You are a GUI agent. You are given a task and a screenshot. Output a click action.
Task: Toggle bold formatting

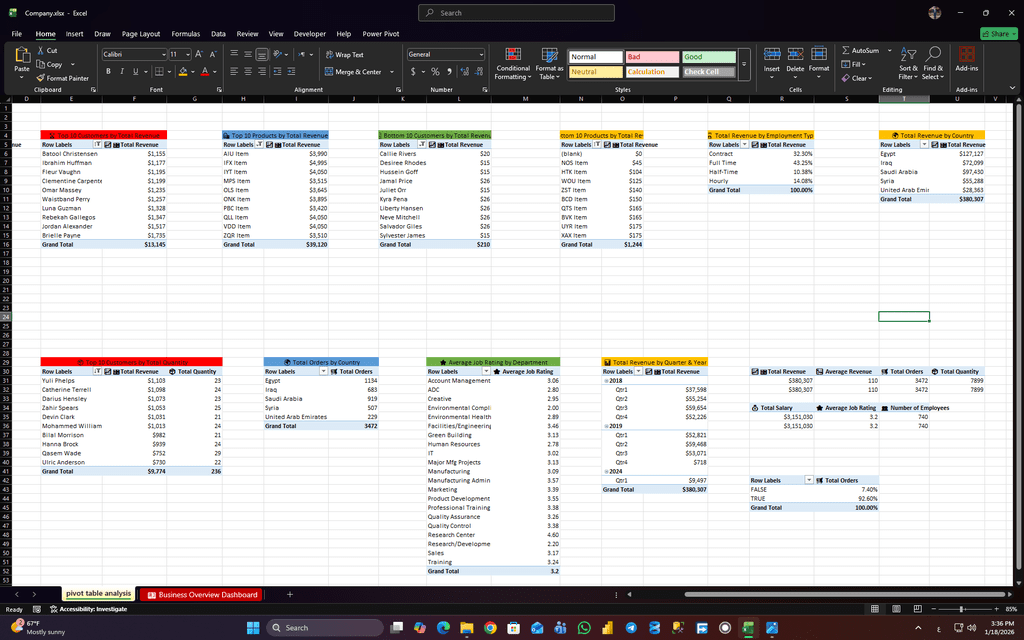[x=108, y=72]
